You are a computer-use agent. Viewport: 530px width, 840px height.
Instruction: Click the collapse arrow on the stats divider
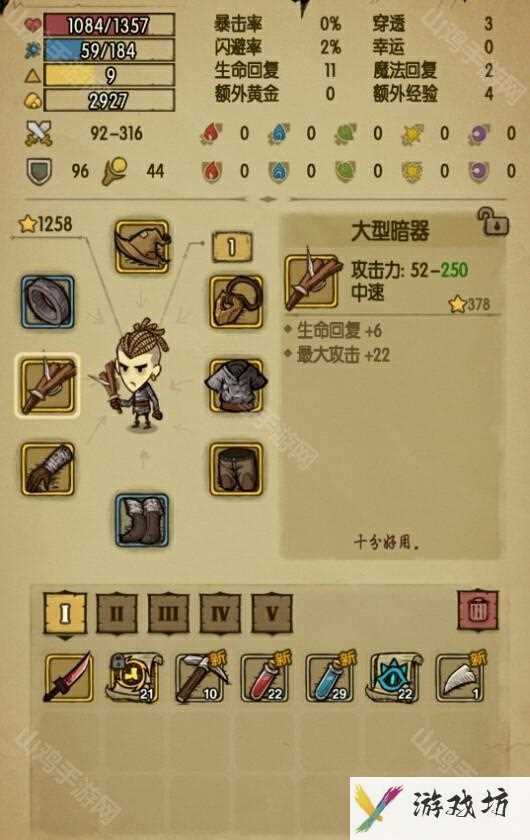point(267,199)
